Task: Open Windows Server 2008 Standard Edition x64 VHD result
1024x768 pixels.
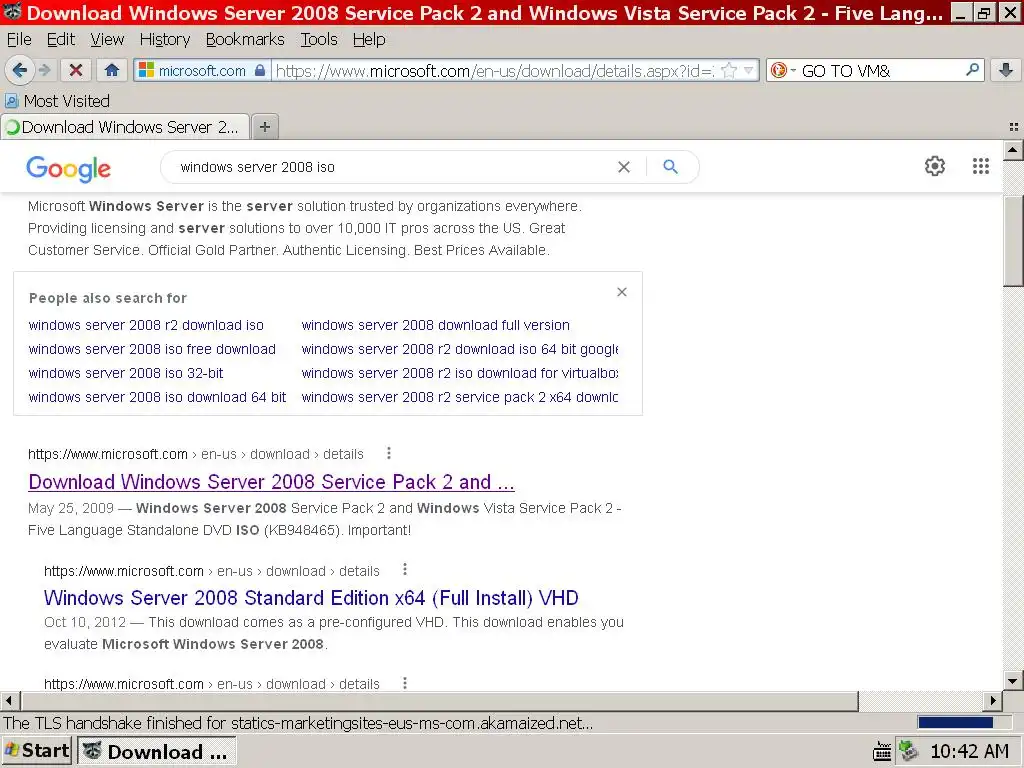Action: [311, 598]
